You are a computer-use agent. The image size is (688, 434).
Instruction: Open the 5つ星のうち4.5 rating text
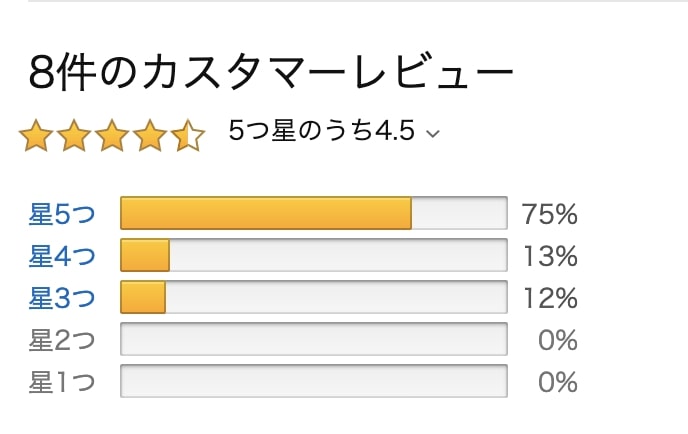(x=321, y=131)
